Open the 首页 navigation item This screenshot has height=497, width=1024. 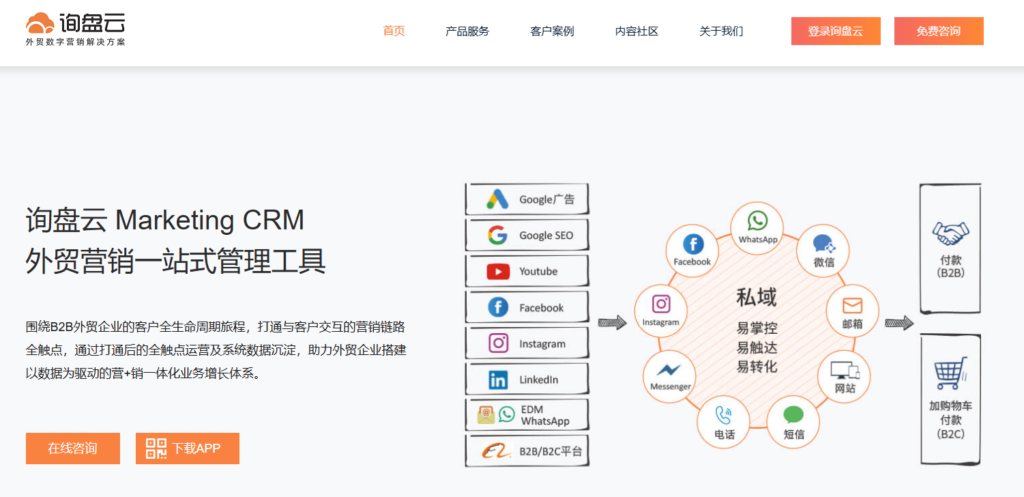click(394, 31)
